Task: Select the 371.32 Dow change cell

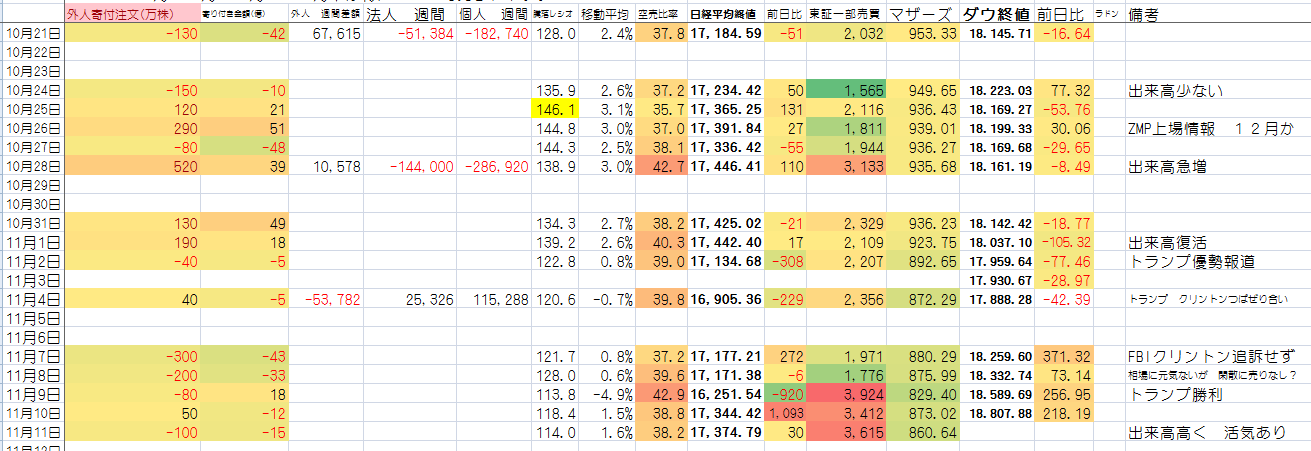Action: [1063, 355]
